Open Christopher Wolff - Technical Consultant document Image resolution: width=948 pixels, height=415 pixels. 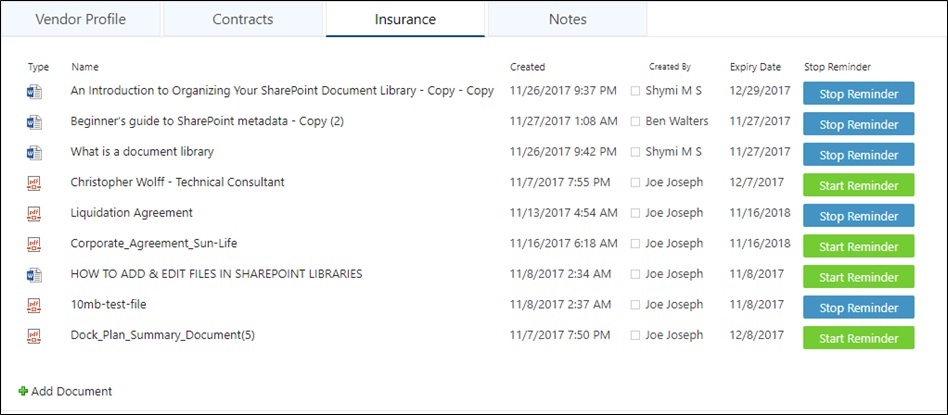pyautogui.click(x=177, y=182)
